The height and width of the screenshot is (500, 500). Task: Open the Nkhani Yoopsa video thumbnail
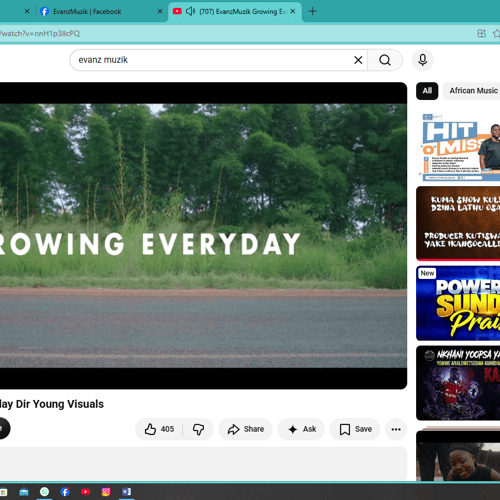pyautogui.click(x=458, y=383)
